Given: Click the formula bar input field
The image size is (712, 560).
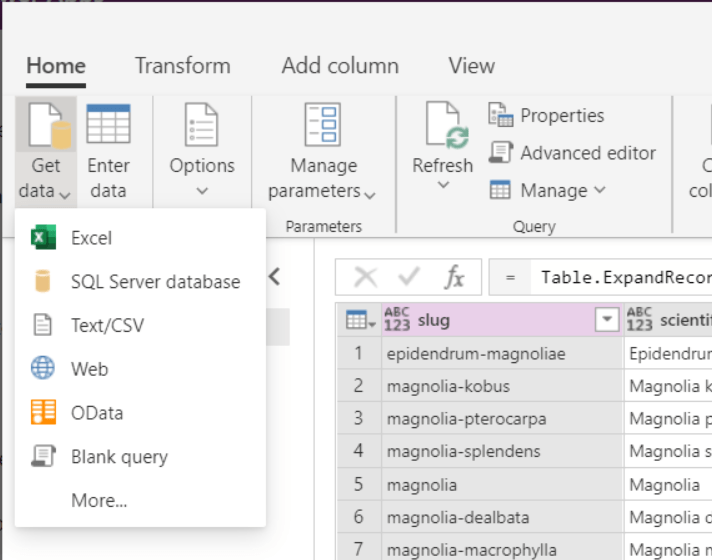Looking at the screenshot, I should 620,277.
